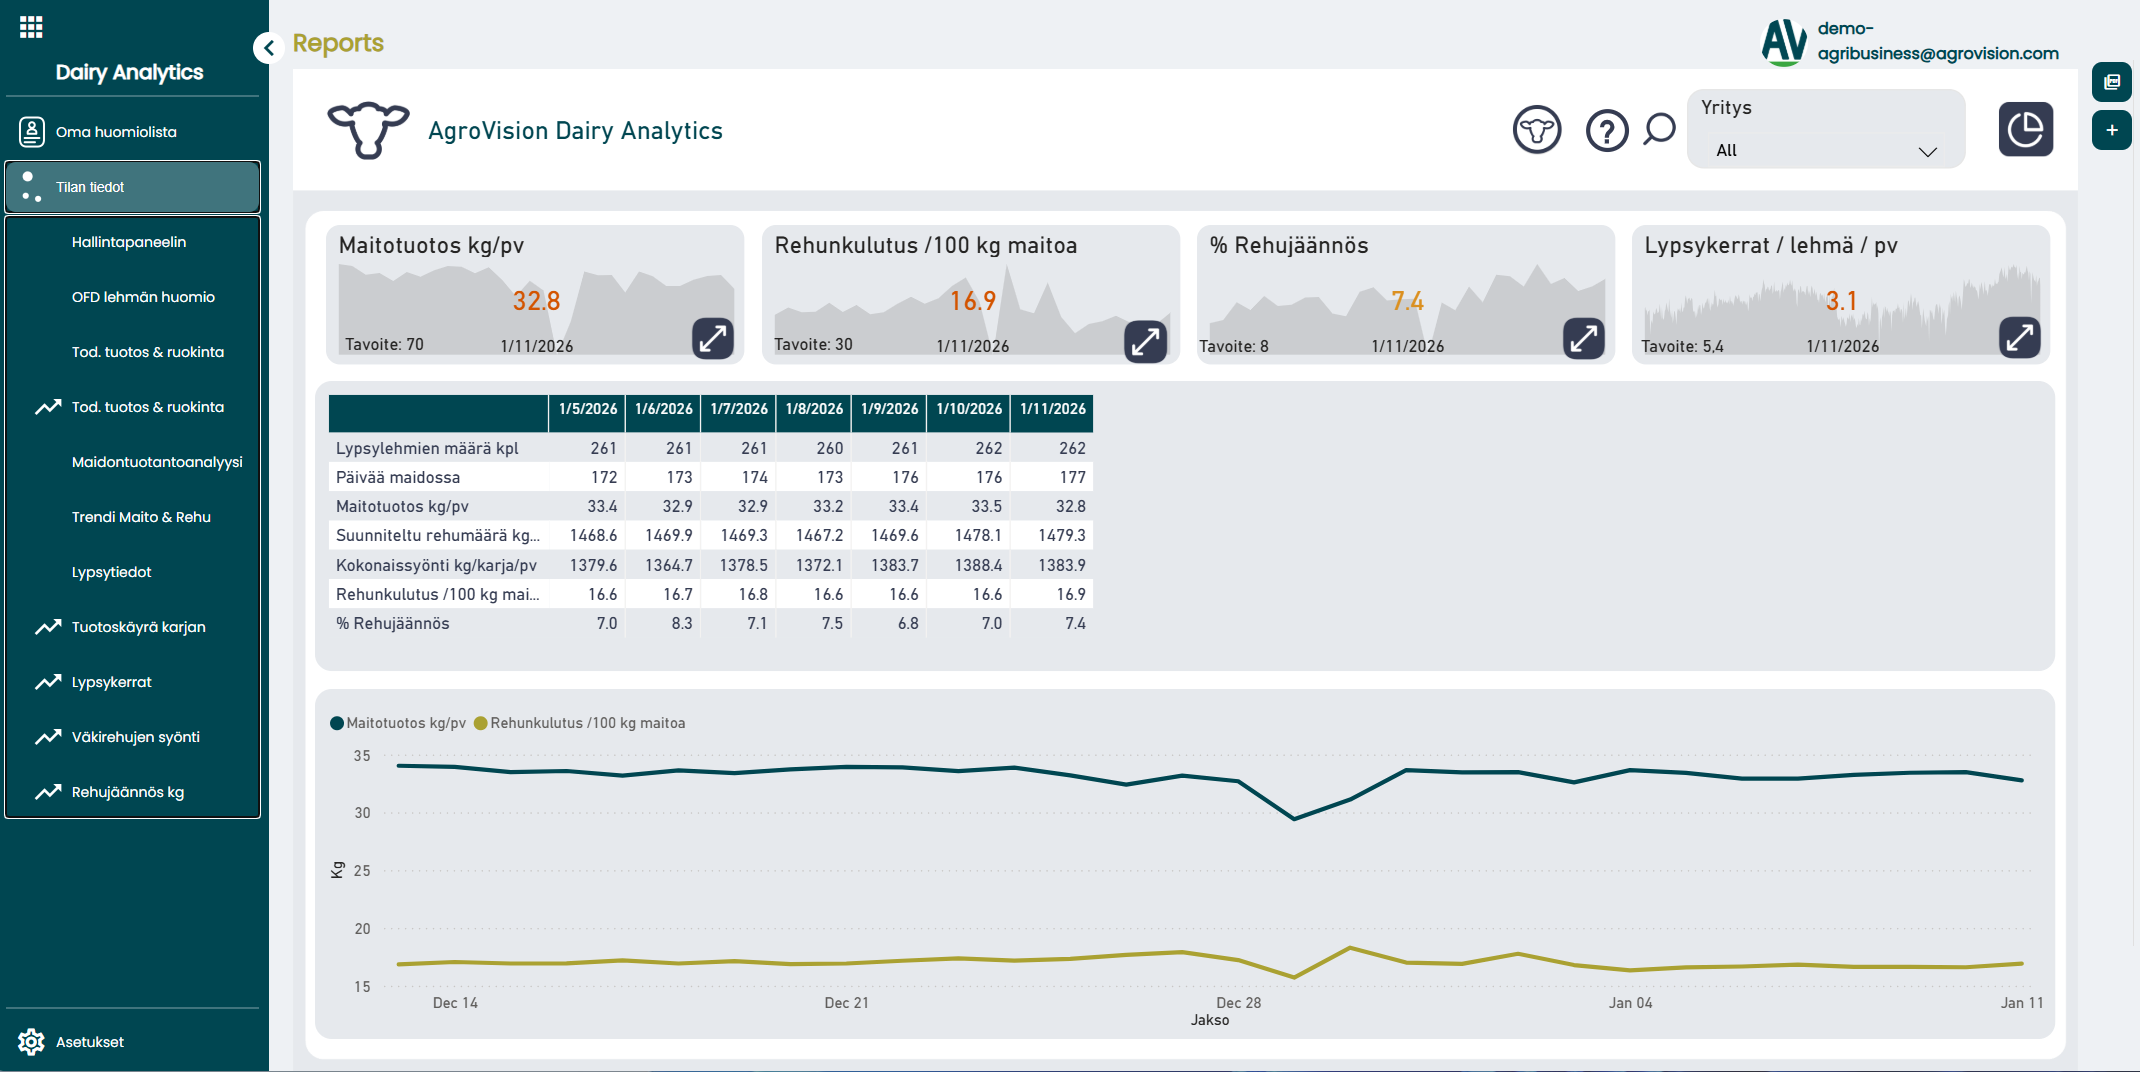Click the search magnifier icon
Screen dimensions: 2140x1072
[1659, 129]
